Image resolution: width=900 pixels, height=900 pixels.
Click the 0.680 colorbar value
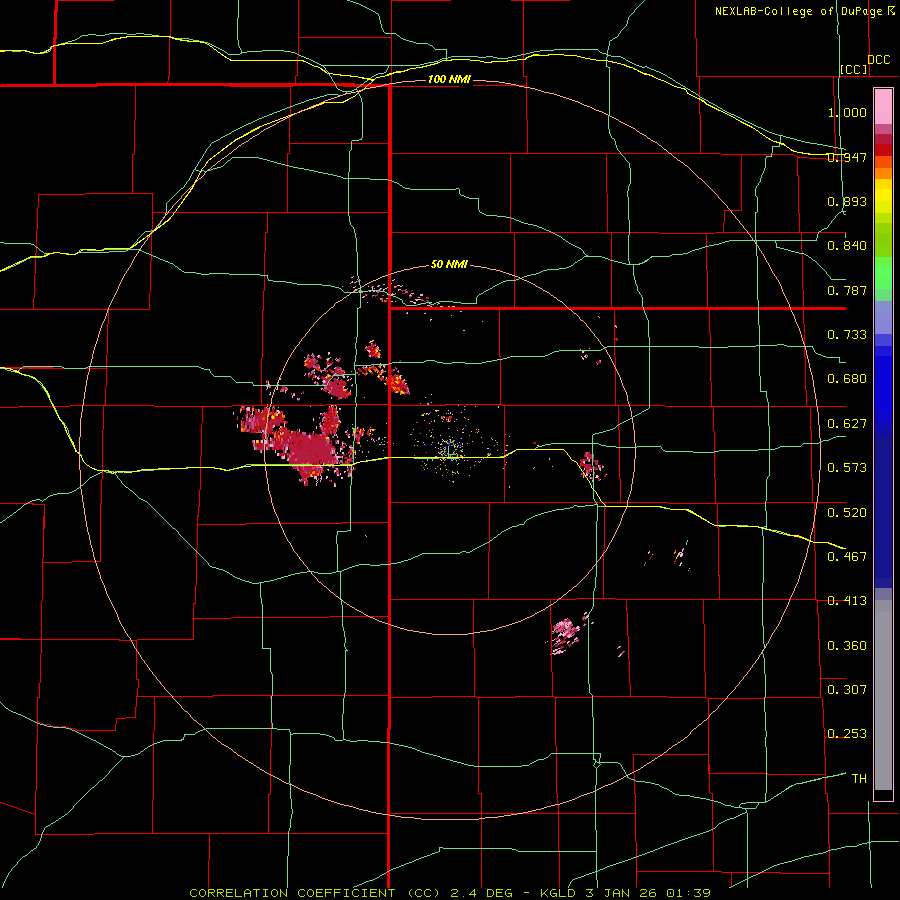(x=847, y=379)
